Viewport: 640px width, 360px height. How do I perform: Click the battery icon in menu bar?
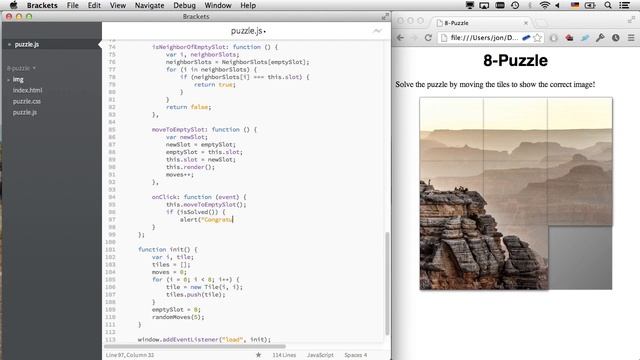point(590,5)
